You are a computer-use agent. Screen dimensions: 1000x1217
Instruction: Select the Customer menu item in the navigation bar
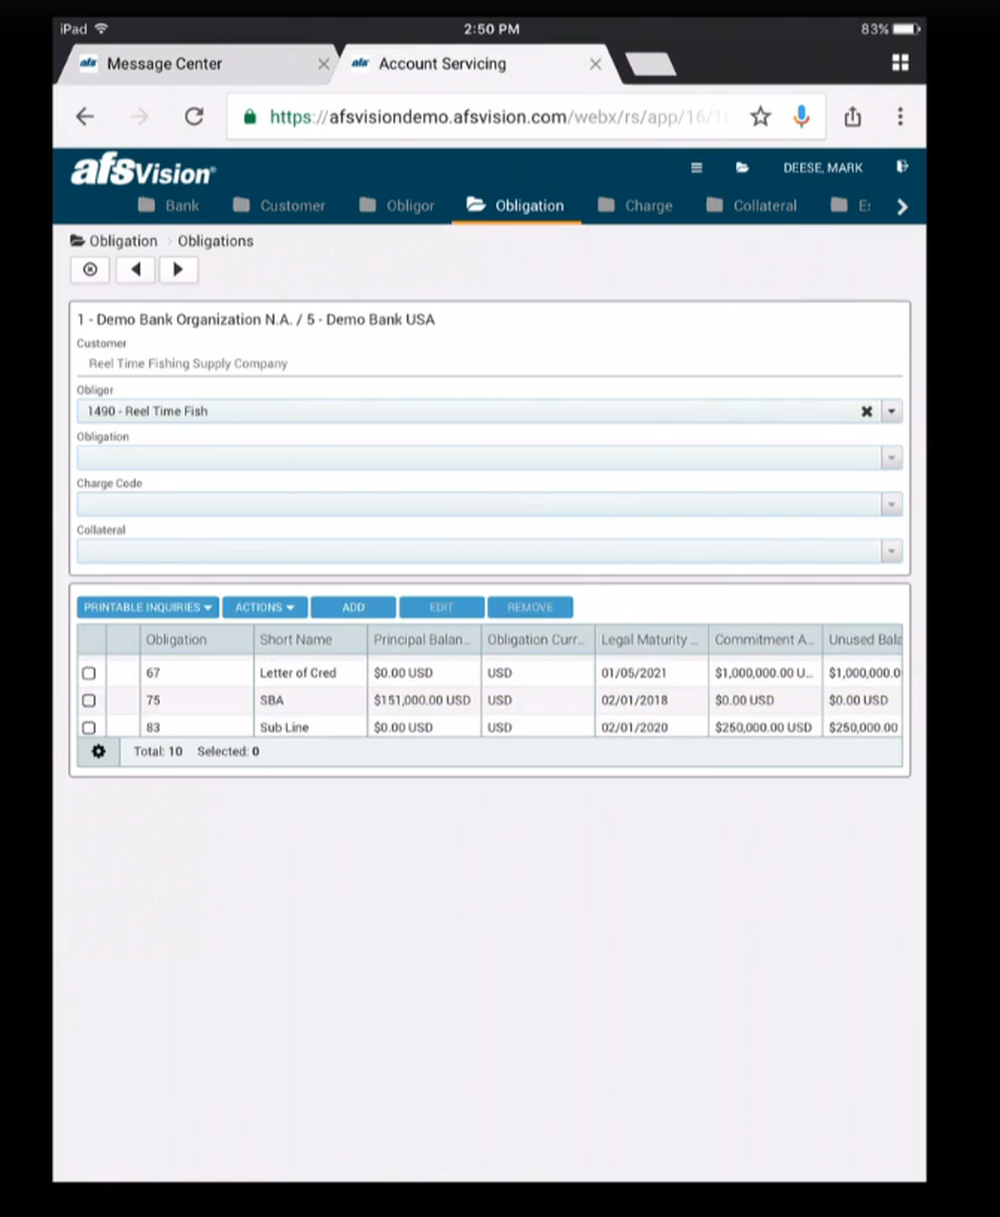click(x=292, y=206)
